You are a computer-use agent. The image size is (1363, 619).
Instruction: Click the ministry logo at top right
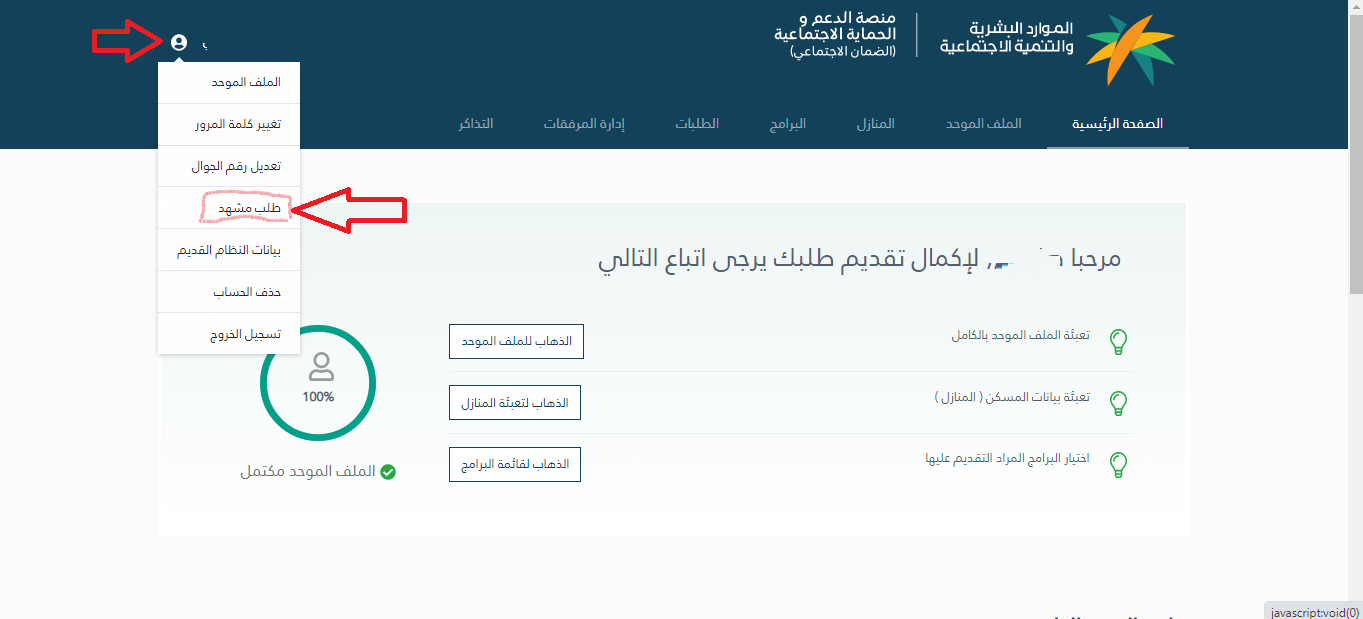[1130, 50]
